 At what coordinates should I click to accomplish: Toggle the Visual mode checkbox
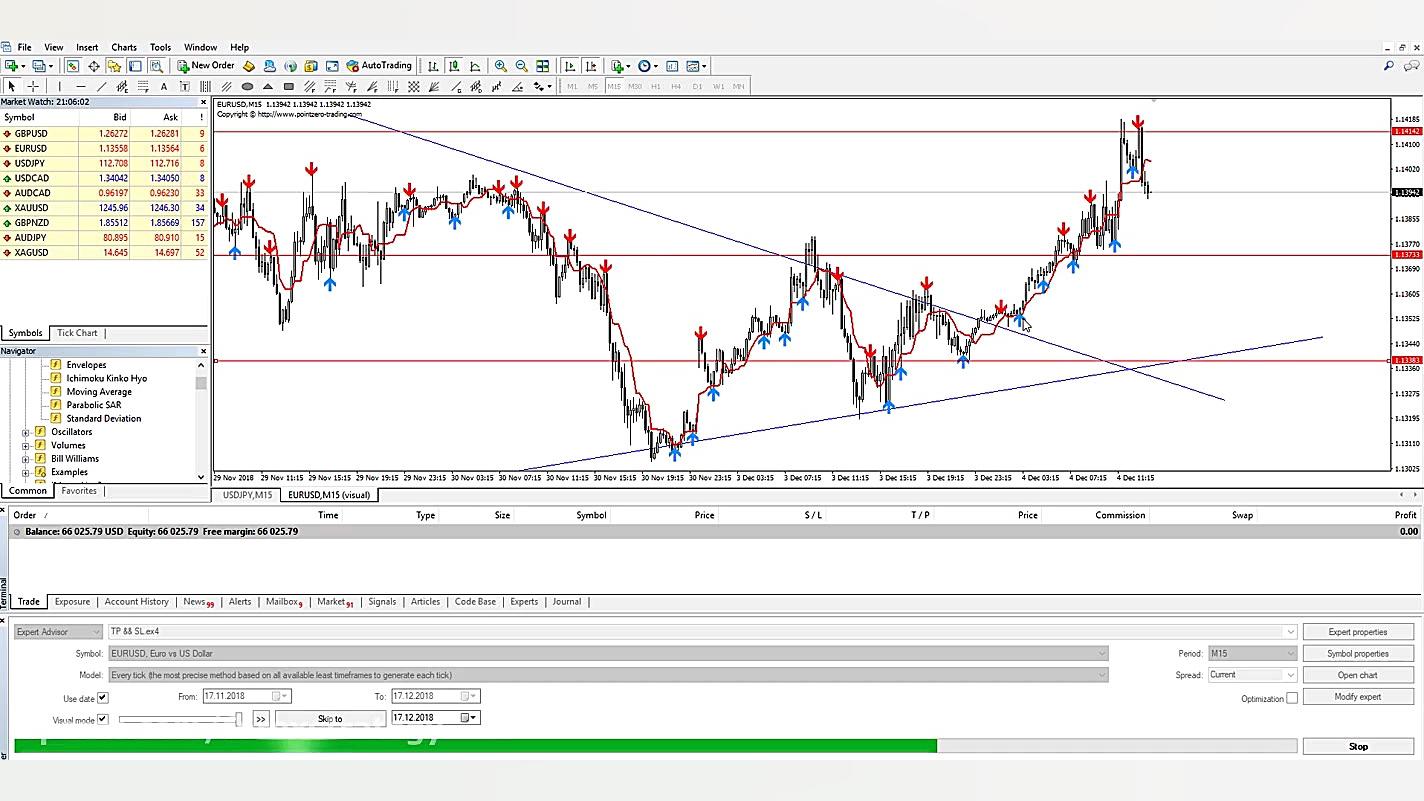pyautogui.click(x=102, y=719)
